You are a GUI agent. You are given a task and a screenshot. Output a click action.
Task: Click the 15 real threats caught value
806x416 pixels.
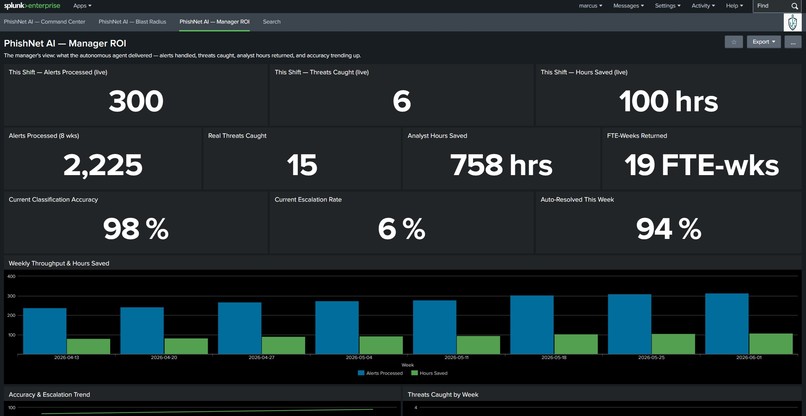302,166
